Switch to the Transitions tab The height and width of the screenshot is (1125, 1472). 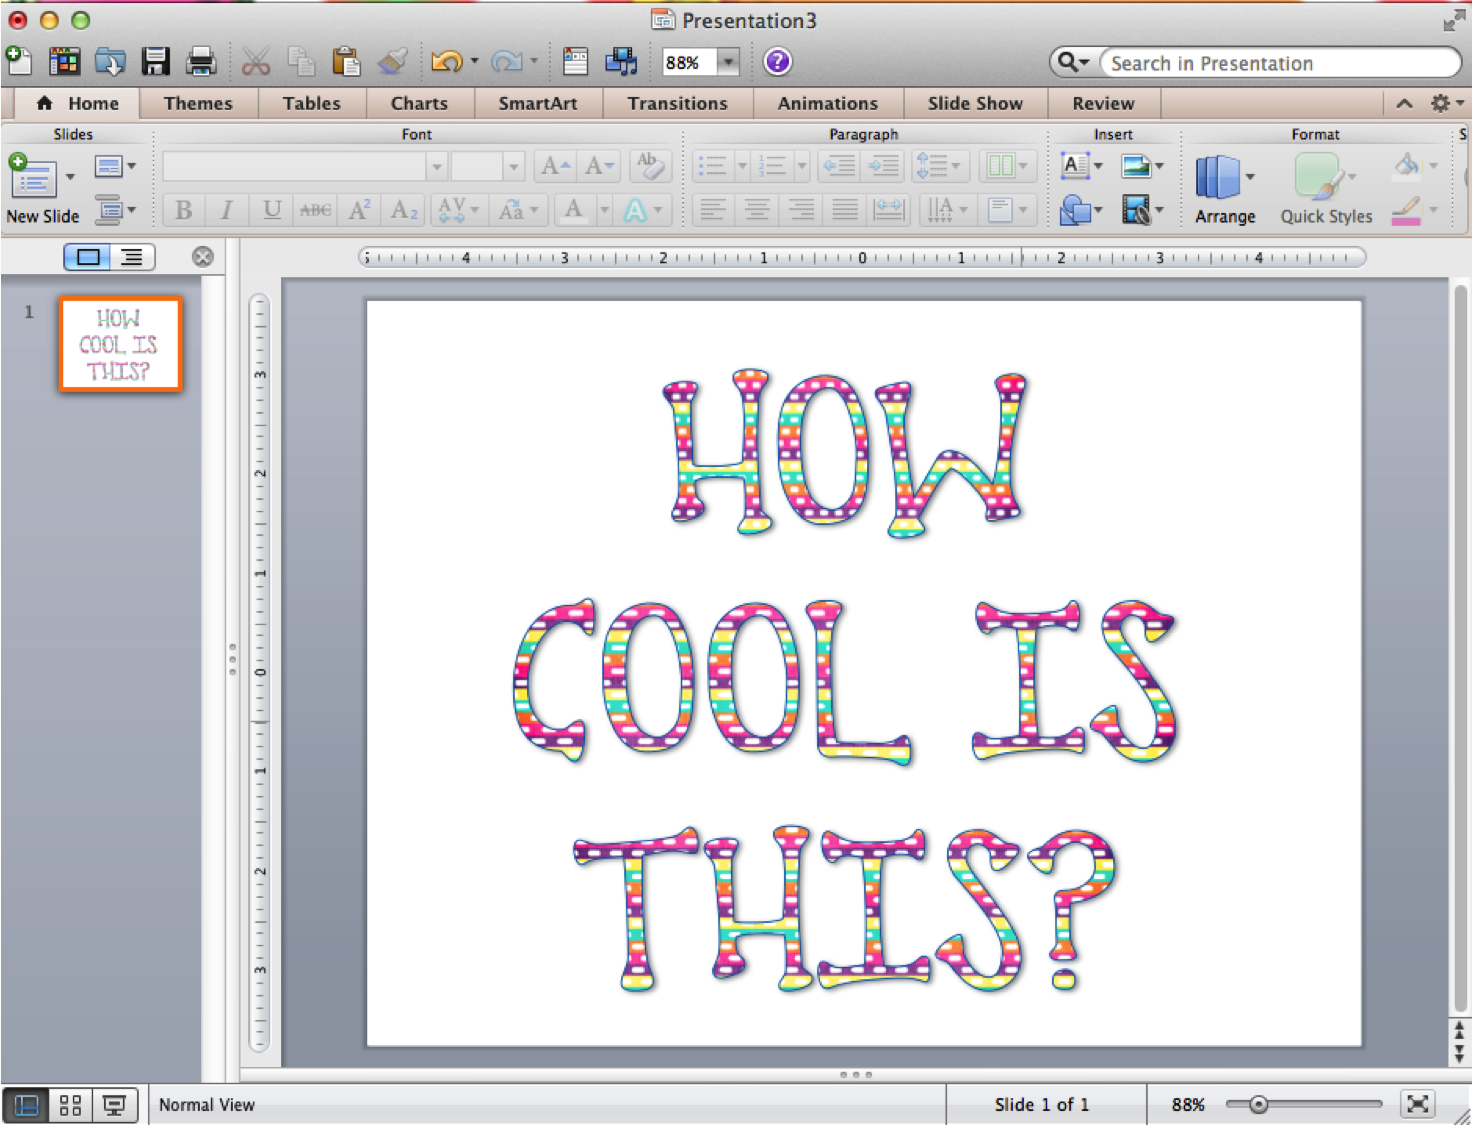pos(677,103)
